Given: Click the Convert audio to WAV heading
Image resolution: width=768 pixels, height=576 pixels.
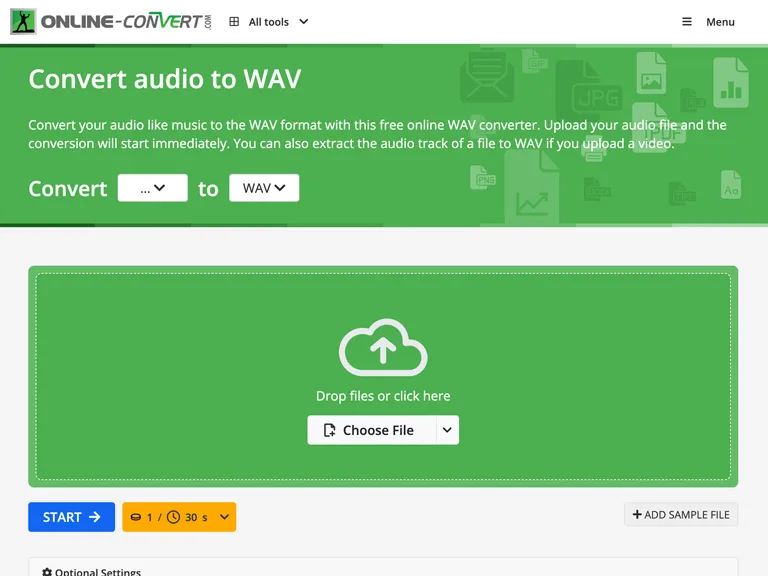Looking at the screenshot, I should coord(165,78).
